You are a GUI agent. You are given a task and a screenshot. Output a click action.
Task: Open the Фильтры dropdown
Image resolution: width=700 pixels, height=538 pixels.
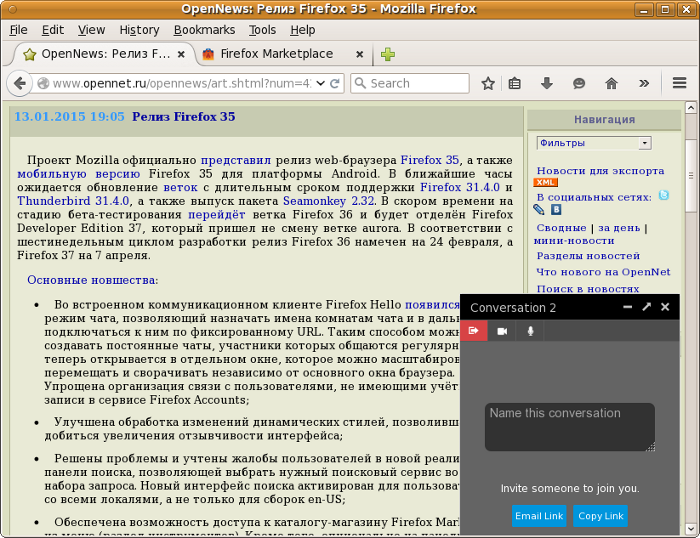pyautogui.click(x=594, y=143)
